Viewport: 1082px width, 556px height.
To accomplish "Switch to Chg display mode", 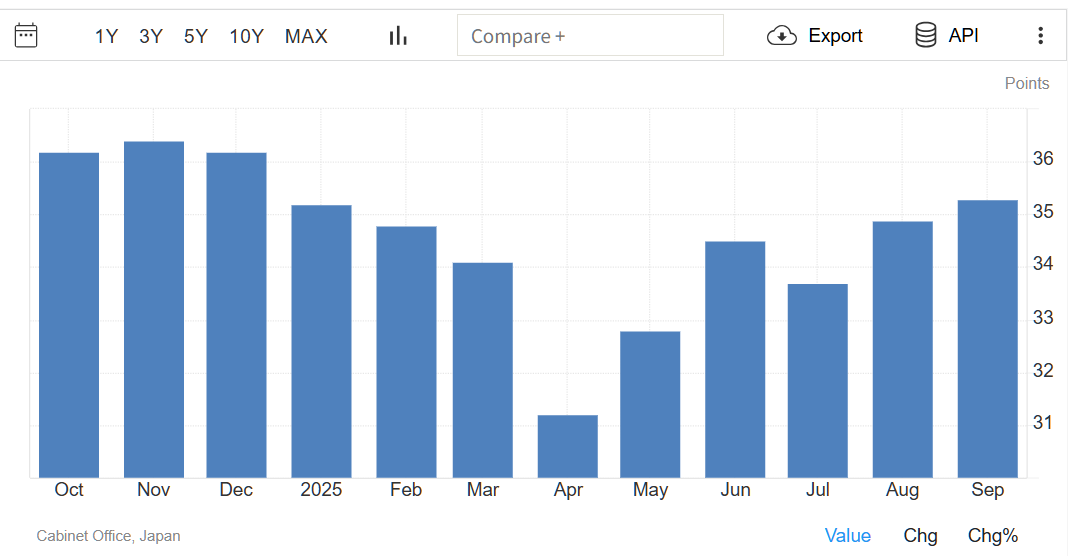I will [920, 536].
